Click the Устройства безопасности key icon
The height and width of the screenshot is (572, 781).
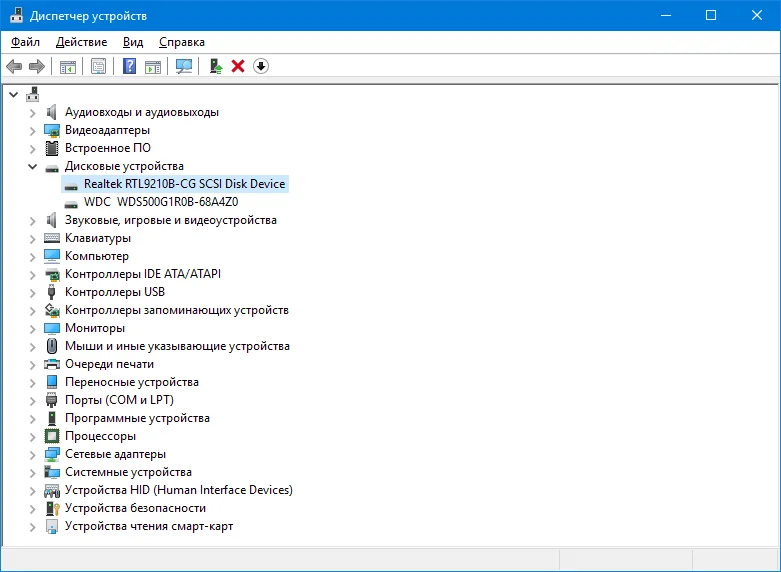tap(52, 508)
